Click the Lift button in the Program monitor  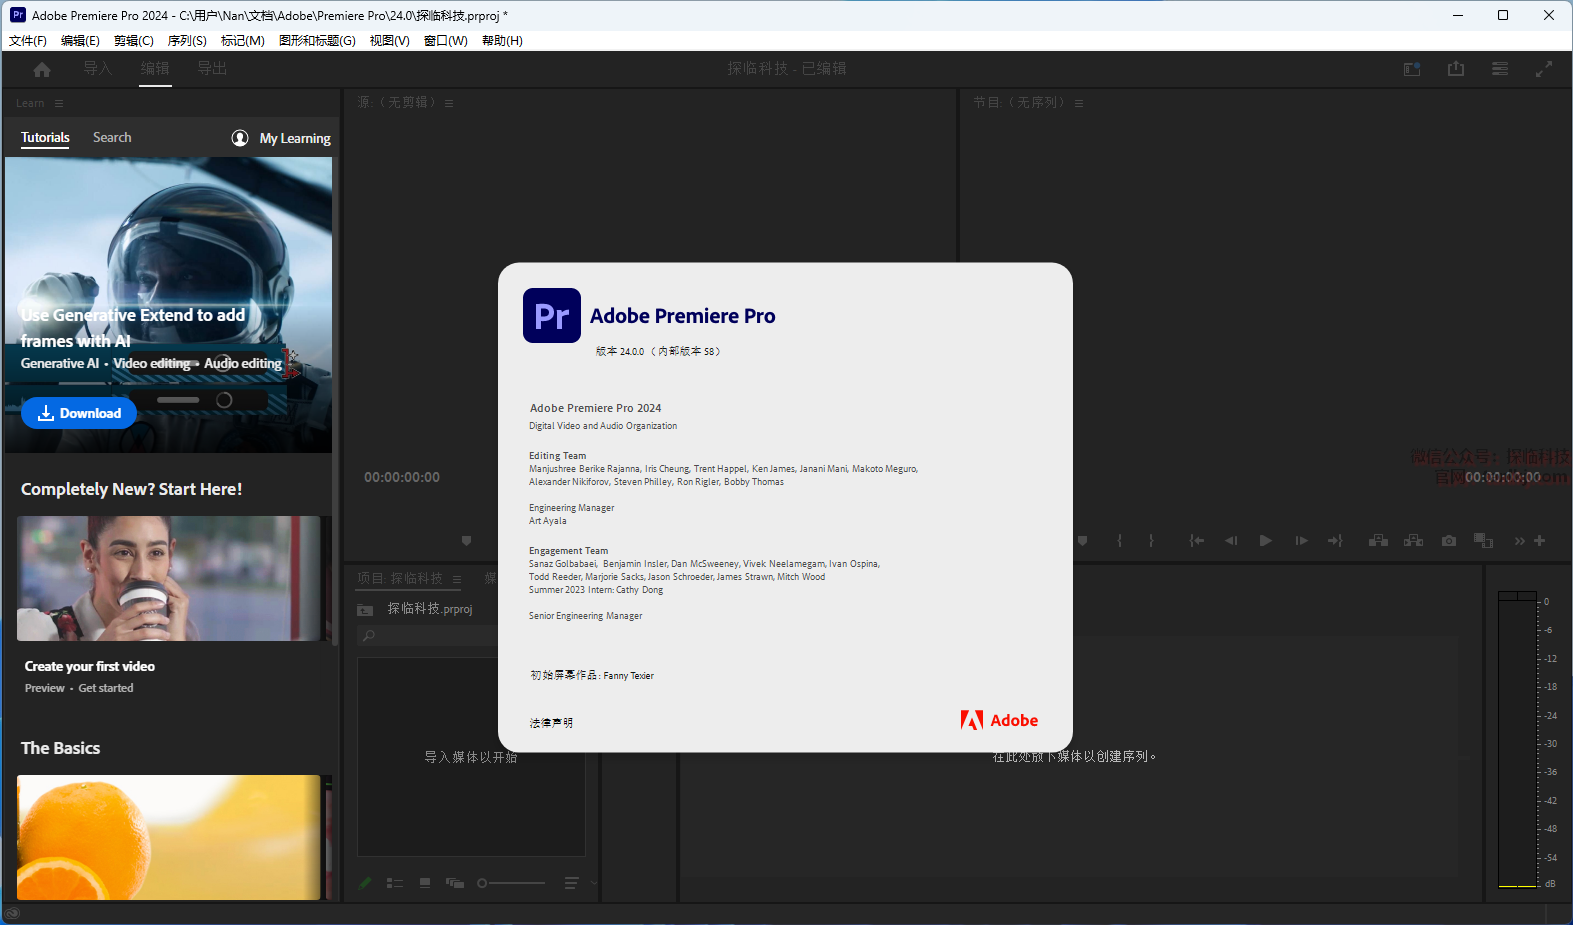click(x=1378, y=541)
